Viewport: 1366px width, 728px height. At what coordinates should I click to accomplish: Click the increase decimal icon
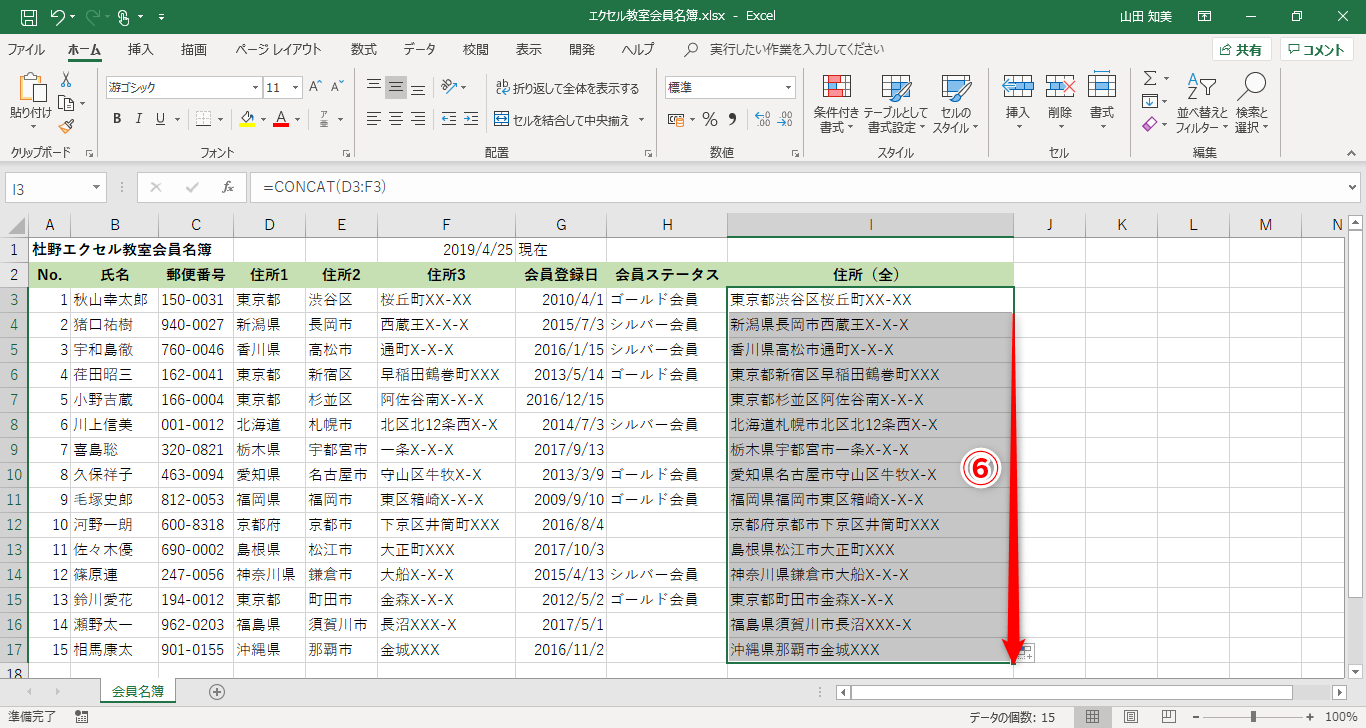click(762, 120)
